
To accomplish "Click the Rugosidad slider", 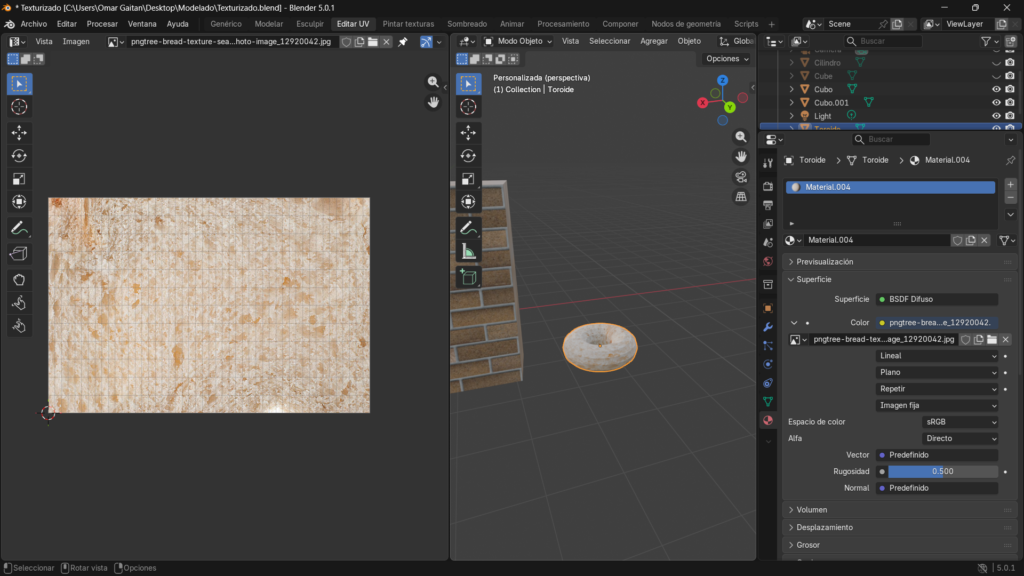I will (x=942, y=471).
